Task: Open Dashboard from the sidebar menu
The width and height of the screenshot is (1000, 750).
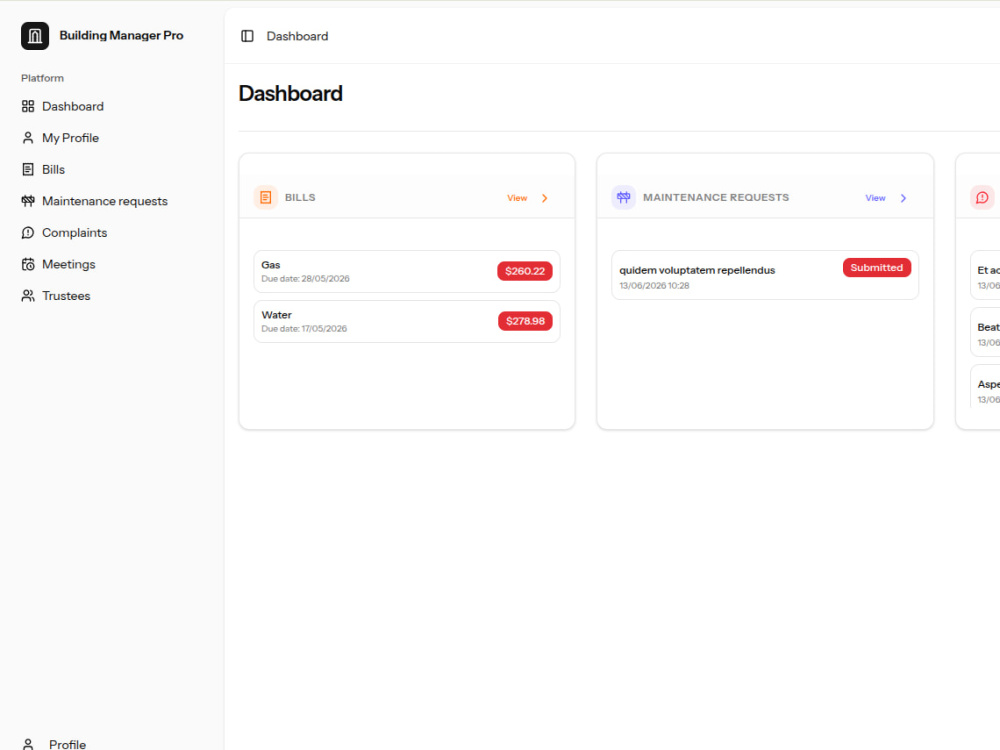Action: (x=112, y=107)
